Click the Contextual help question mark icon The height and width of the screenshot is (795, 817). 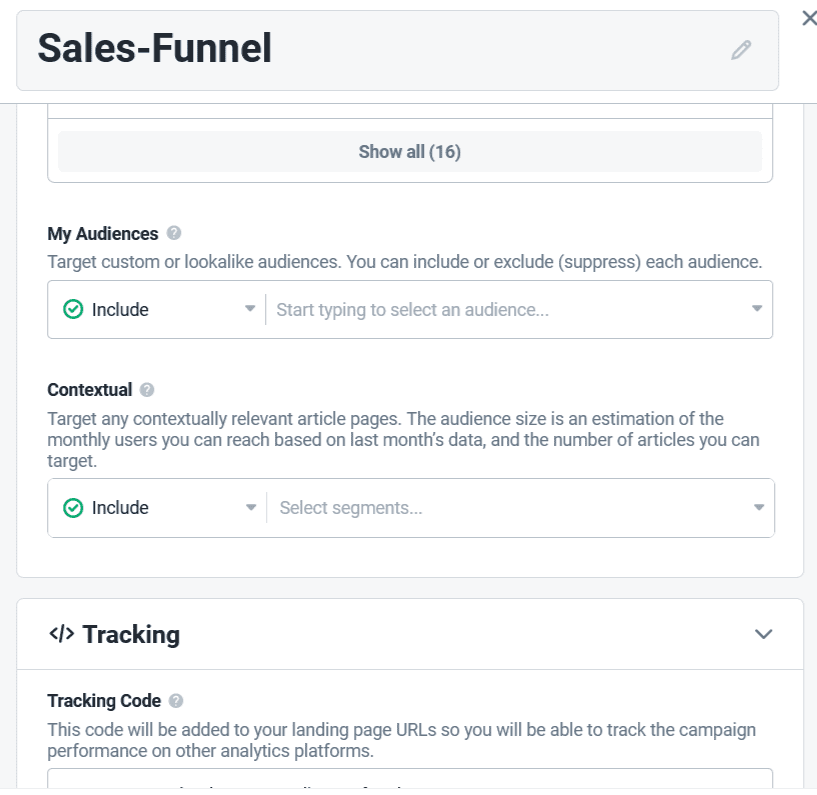(x=147, y=390)
